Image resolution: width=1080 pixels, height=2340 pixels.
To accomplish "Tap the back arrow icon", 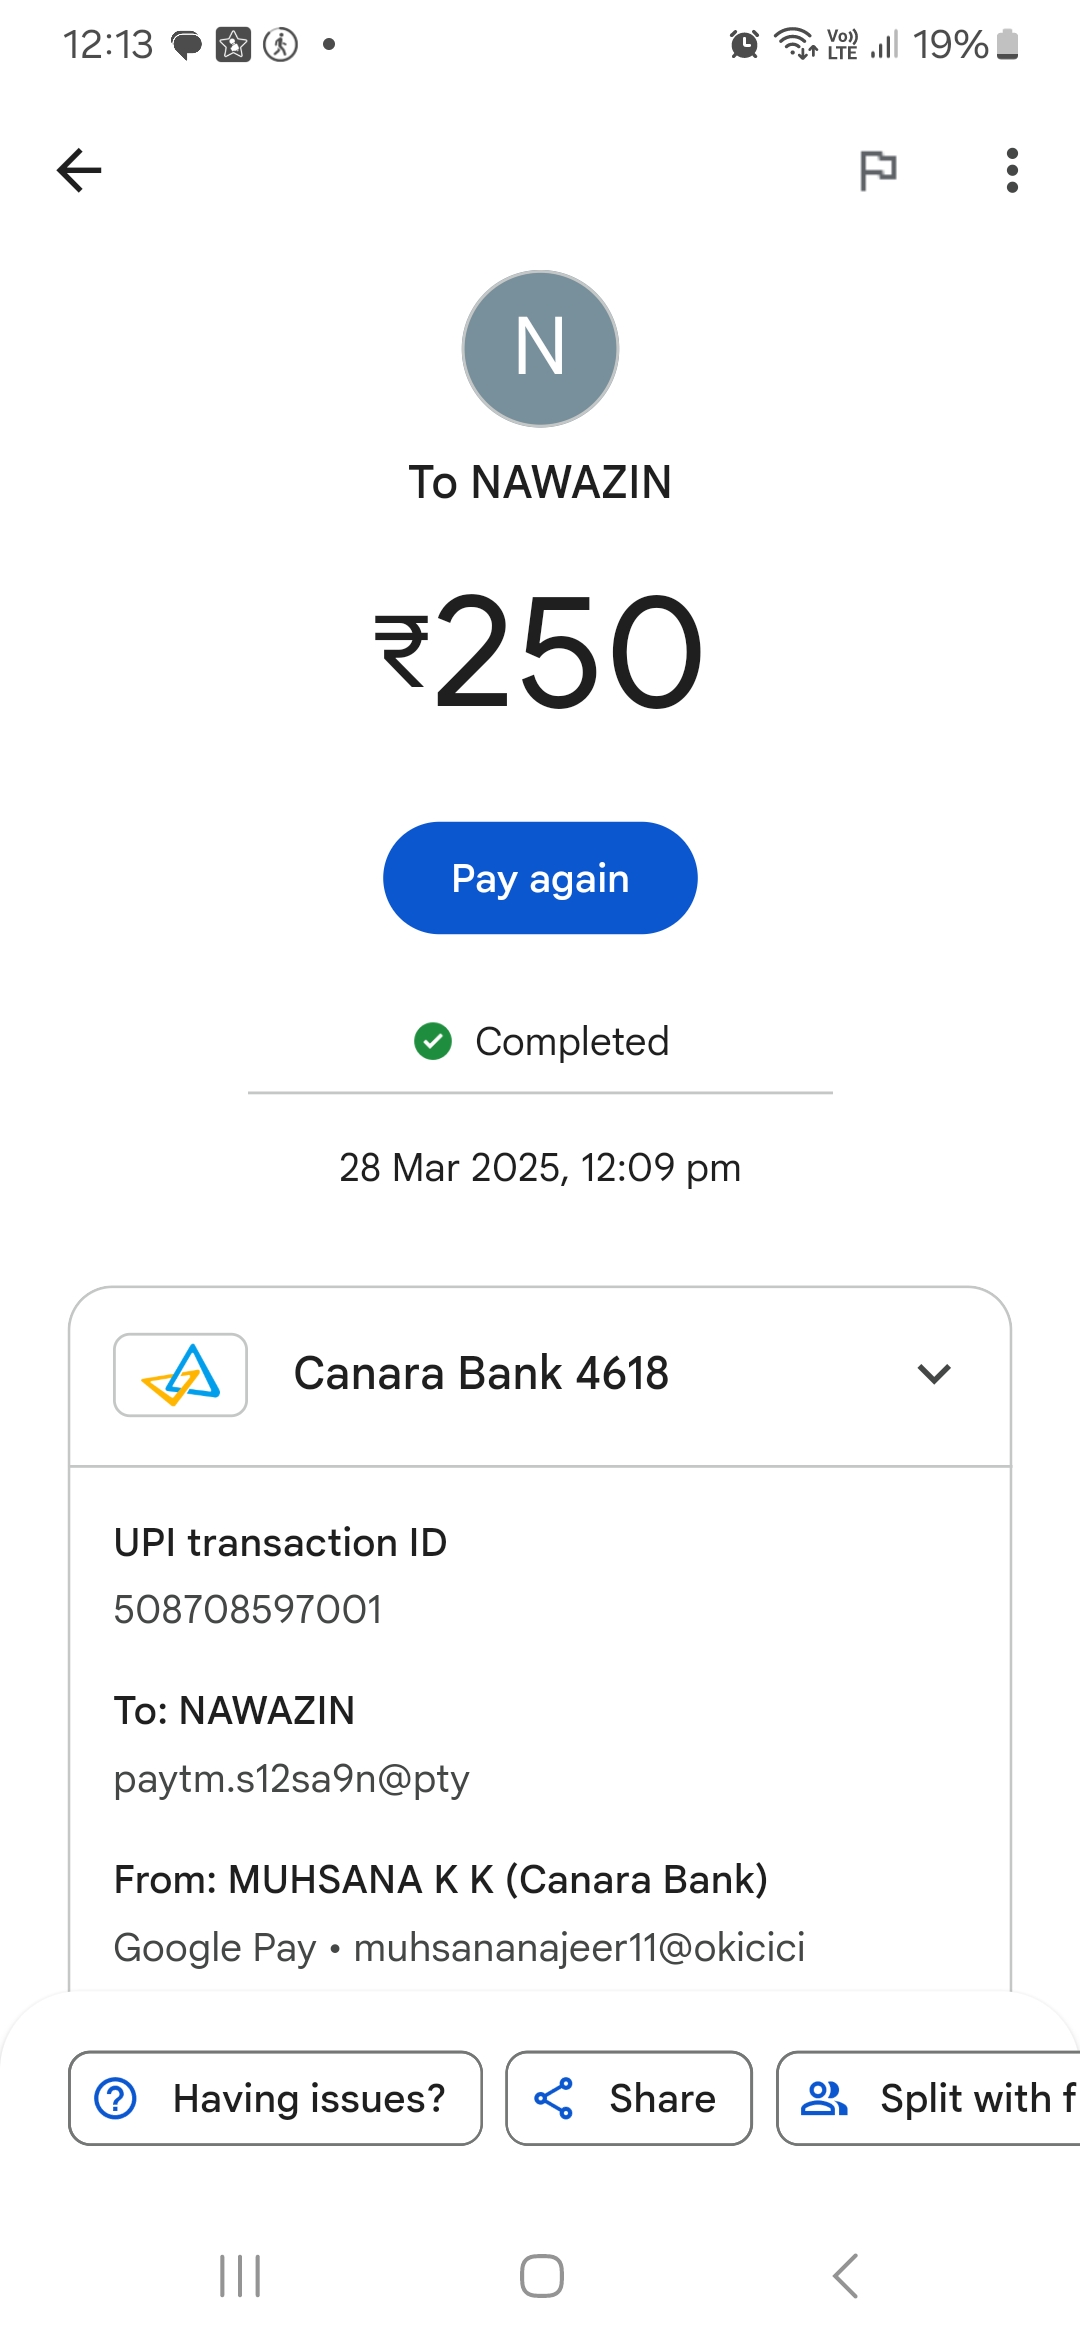I will tap(79, 170).
